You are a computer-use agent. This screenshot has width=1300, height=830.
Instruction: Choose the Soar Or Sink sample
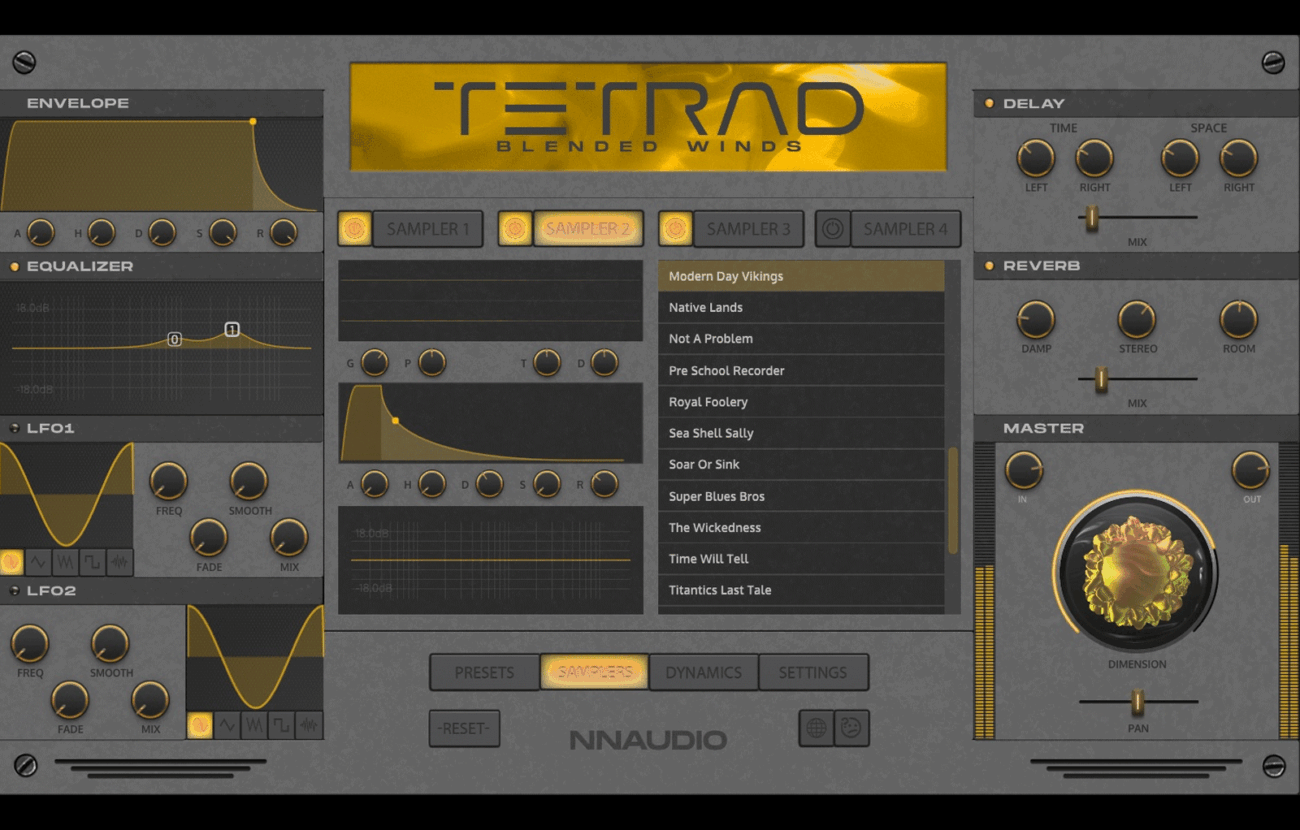click(x=801, y=464)
